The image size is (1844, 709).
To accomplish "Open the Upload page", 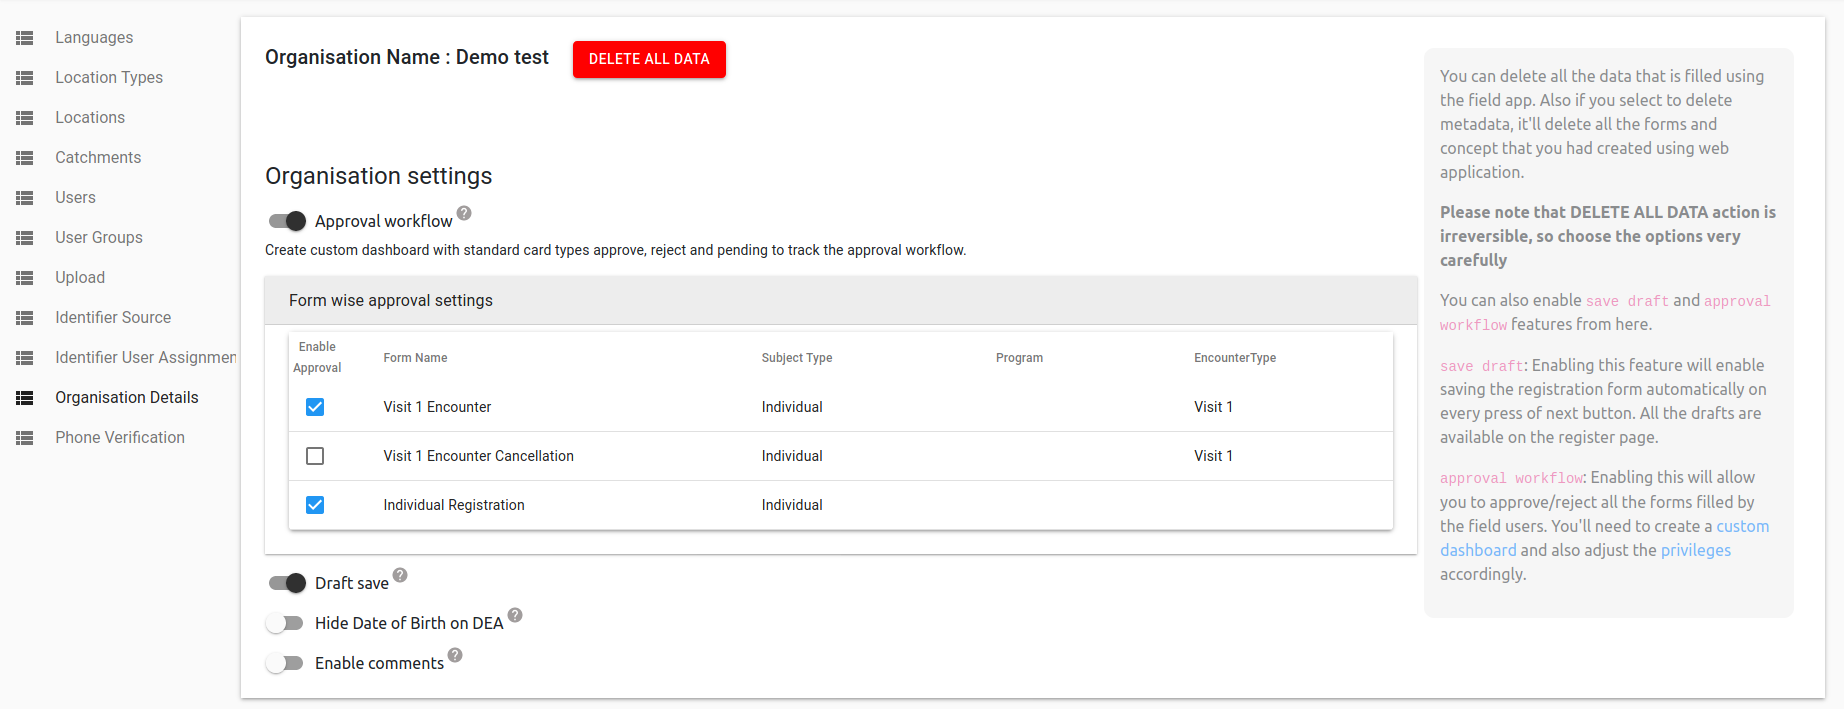I will [x=80, y=278].
